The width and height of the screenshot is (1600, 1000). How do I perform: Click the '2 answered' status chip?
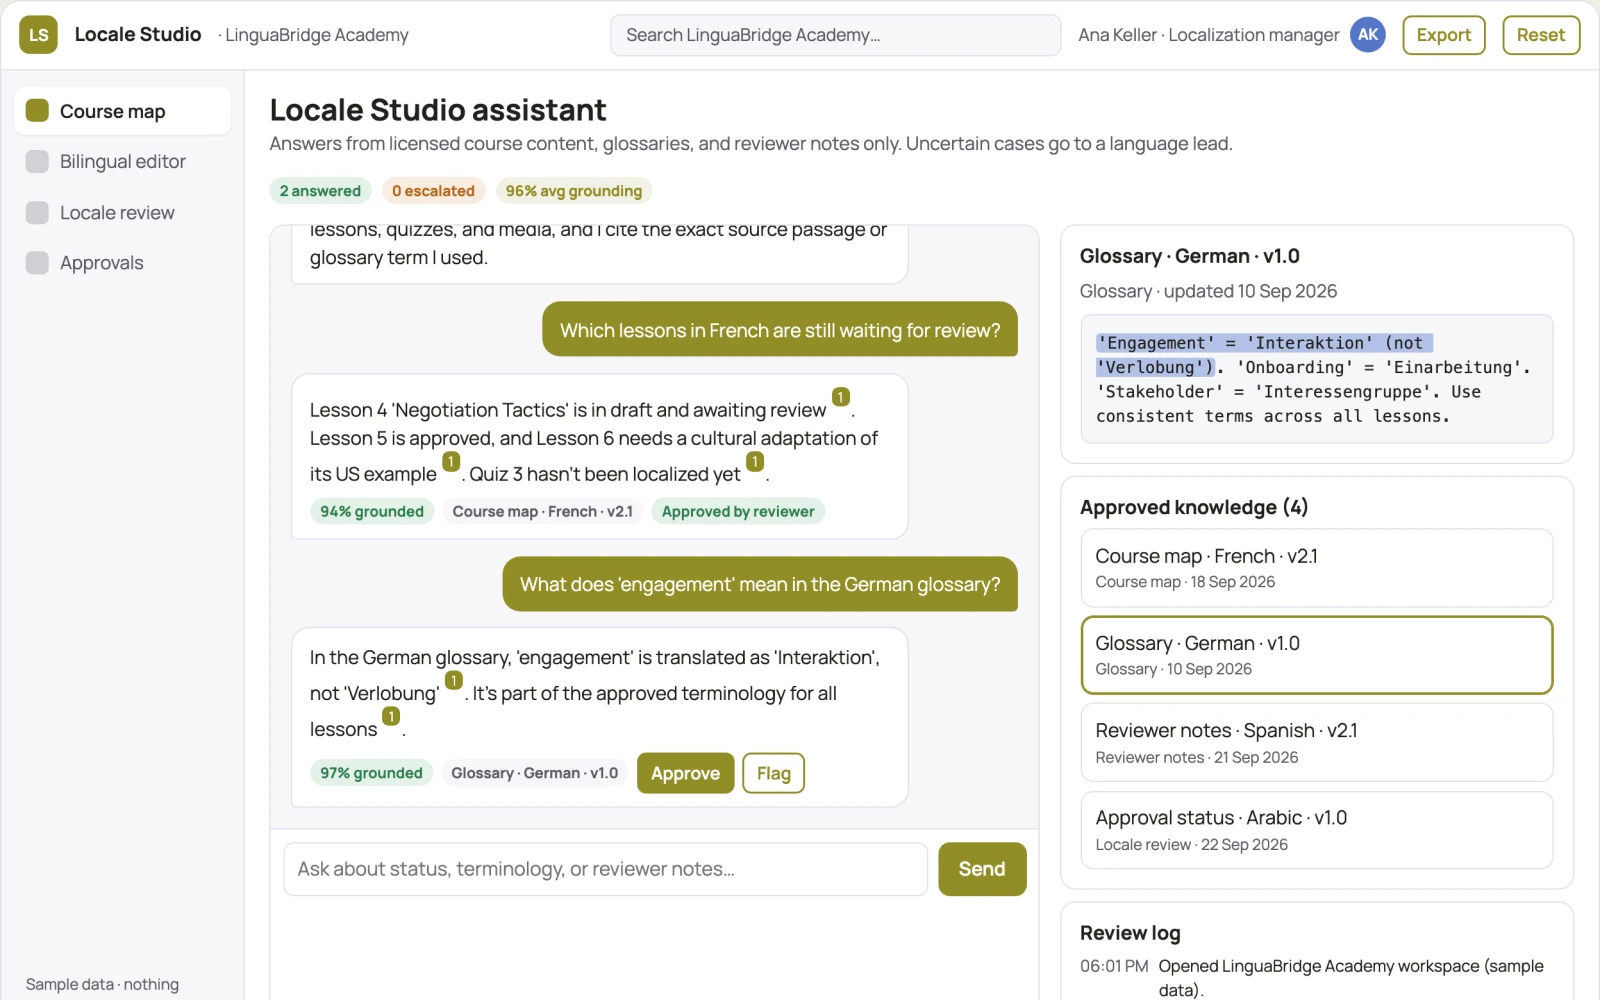coord(320,191)
